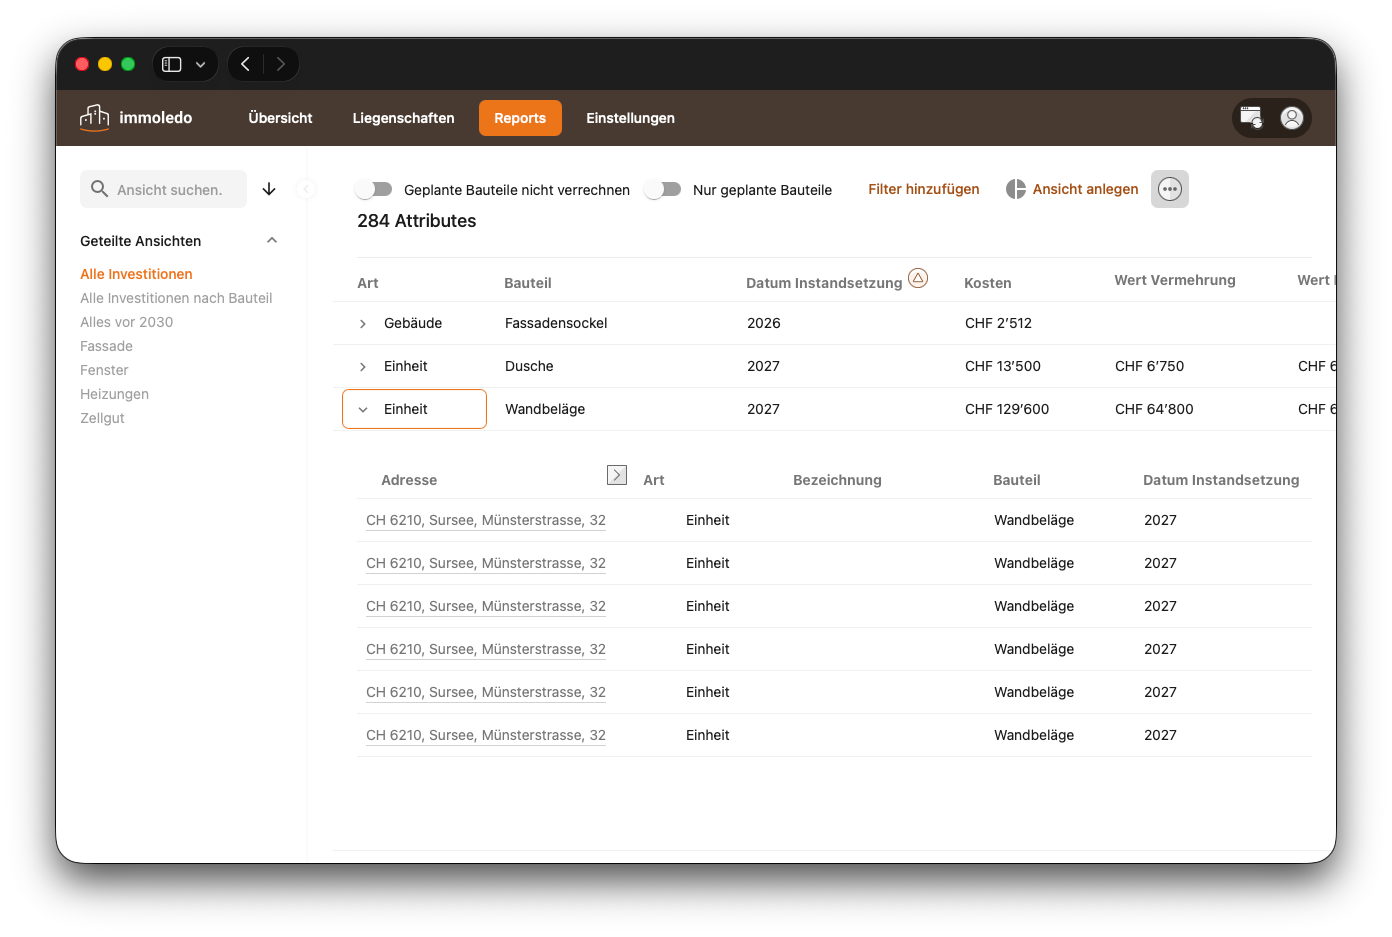Toggle Geplante Bauteile nicht verrechnen switch

click(x=374, y=189)
